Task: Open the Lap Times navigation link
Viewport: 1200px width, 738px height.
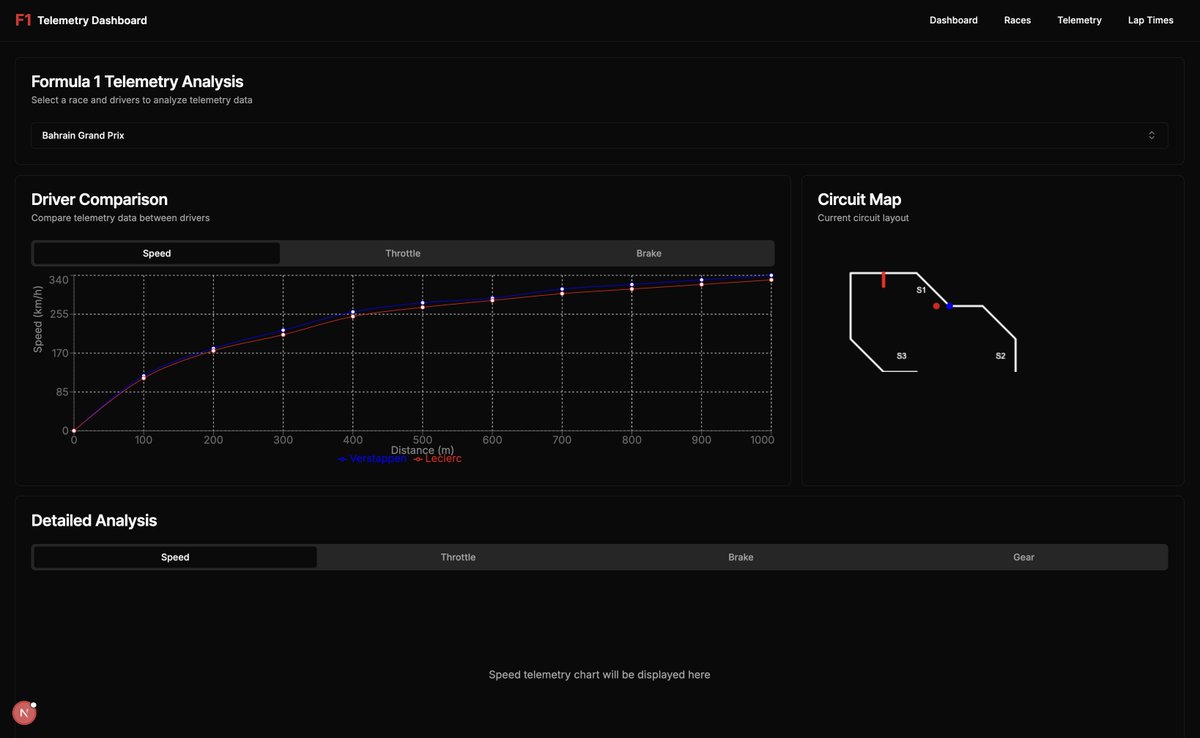Action: tap(1151, 20)
